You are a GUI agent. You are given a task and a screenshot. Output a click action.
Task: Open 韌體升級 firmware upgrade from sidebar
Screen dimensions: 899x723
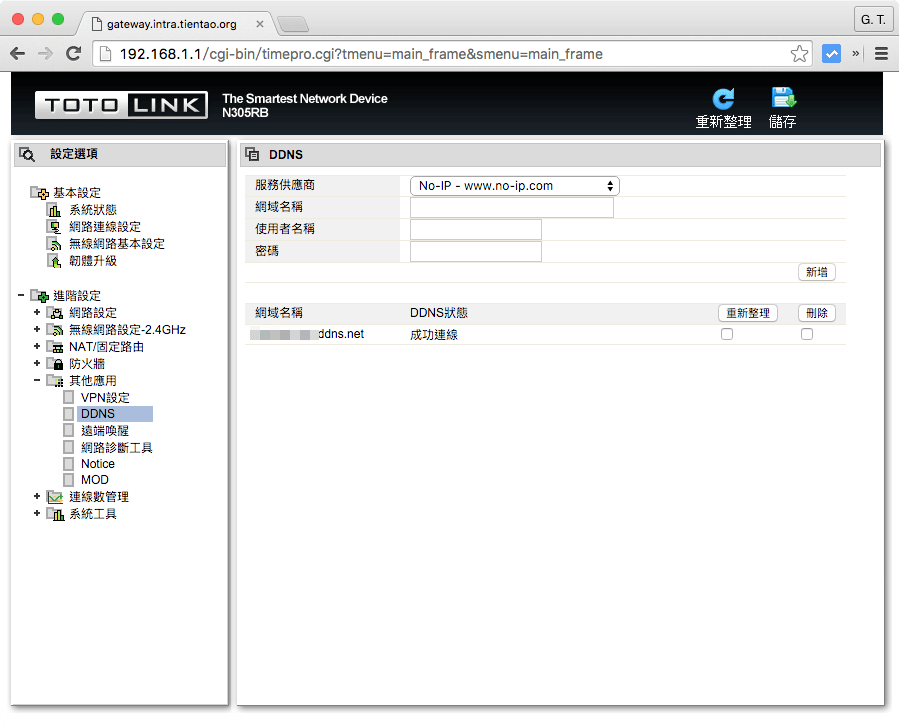[x=96, y=260]
